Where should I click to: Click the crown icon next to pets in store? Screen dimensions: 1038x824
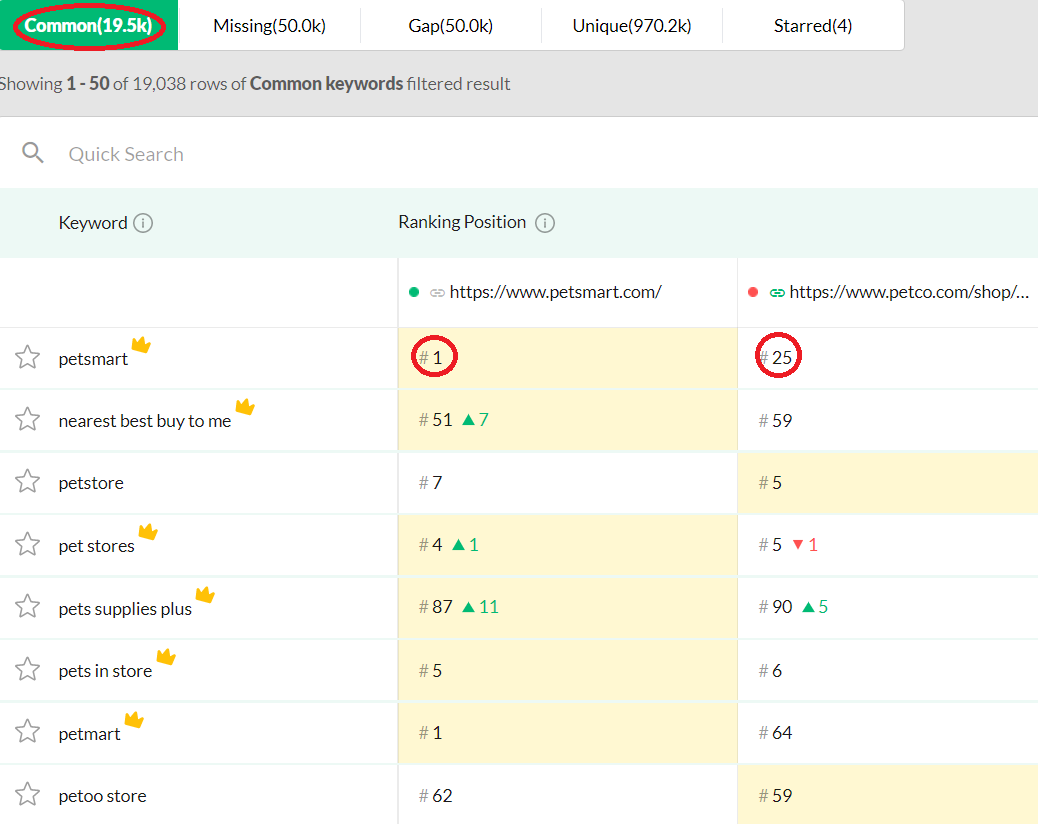point(166,657)
